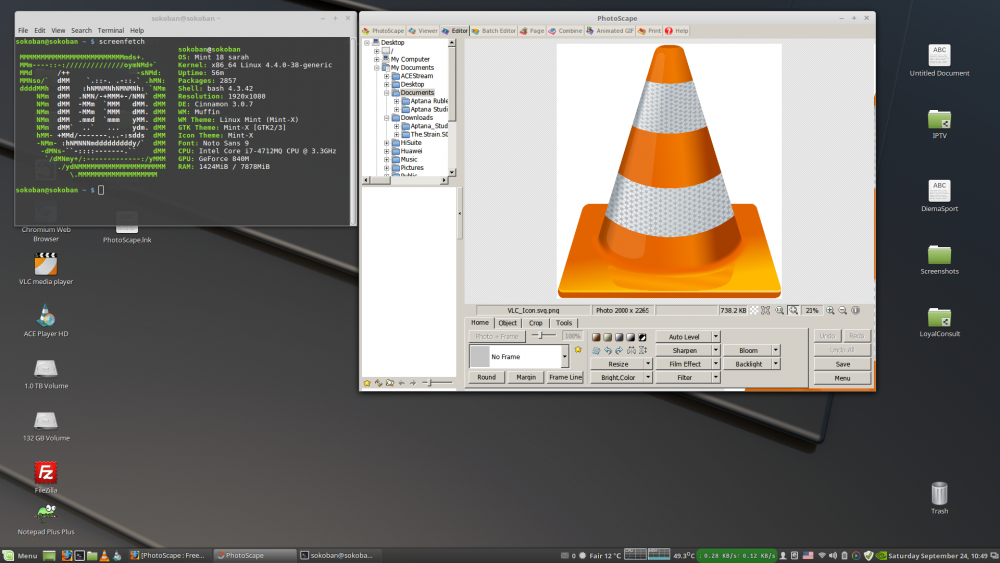Select the Pictures folder in the tree
The width and height of the screenshot is (1000, 563).
[x=412, y=168]
